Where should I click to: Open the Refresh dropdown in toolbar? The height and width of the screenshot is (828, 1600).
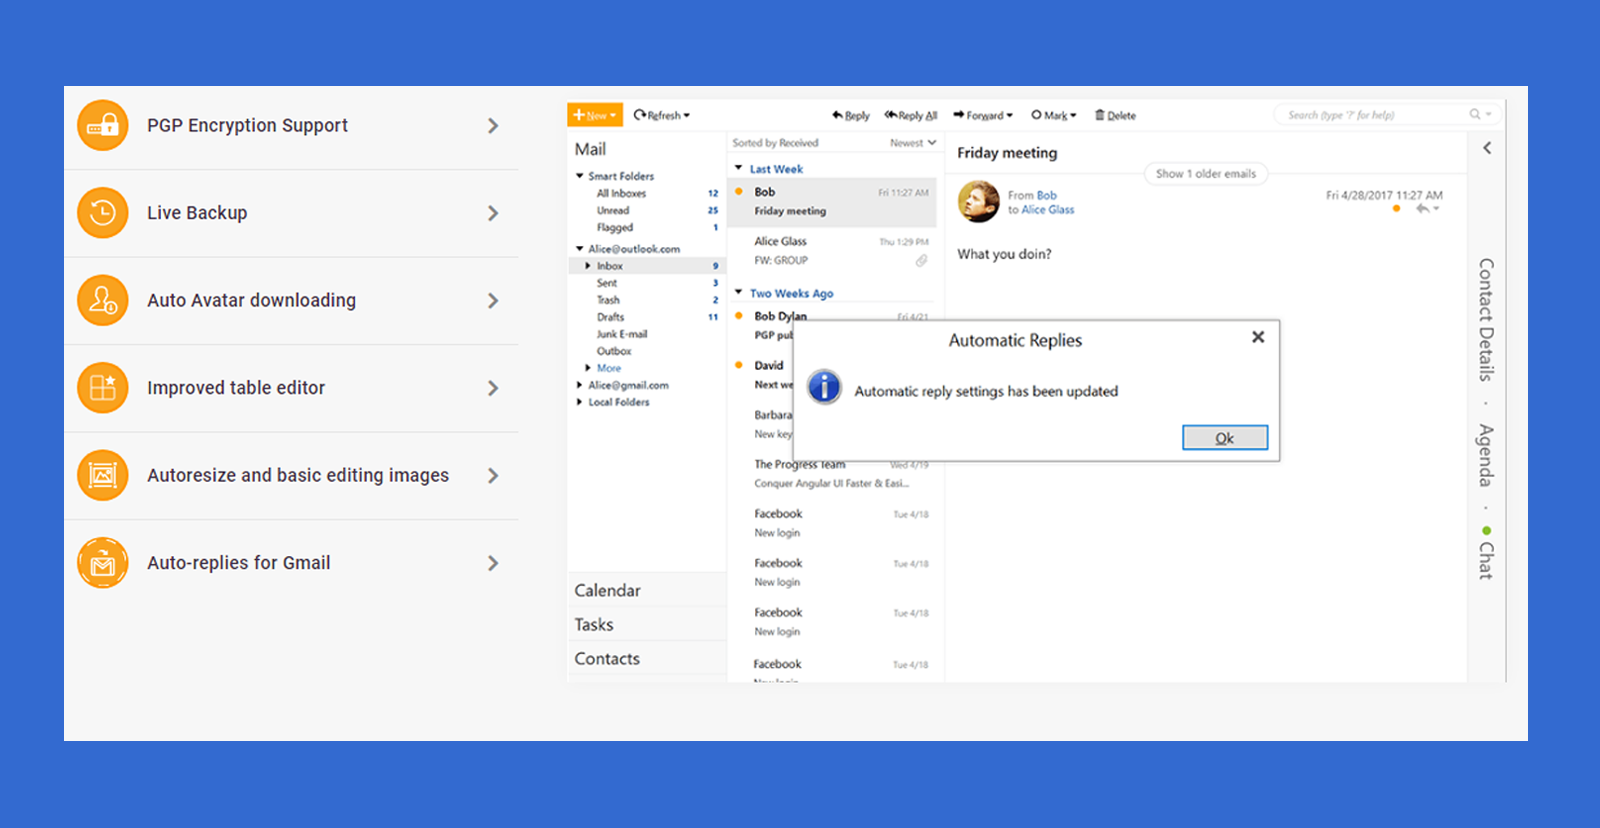(663, 115)
